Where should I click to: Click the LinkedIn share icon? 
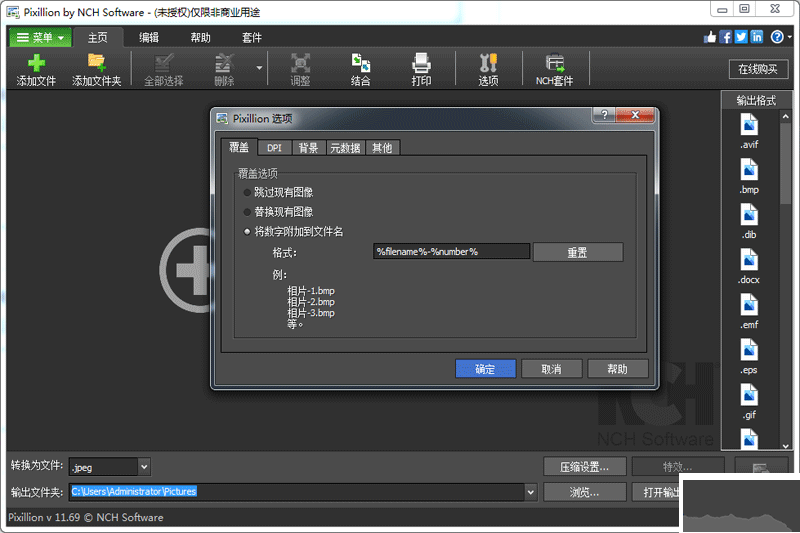tap(757, 37)
